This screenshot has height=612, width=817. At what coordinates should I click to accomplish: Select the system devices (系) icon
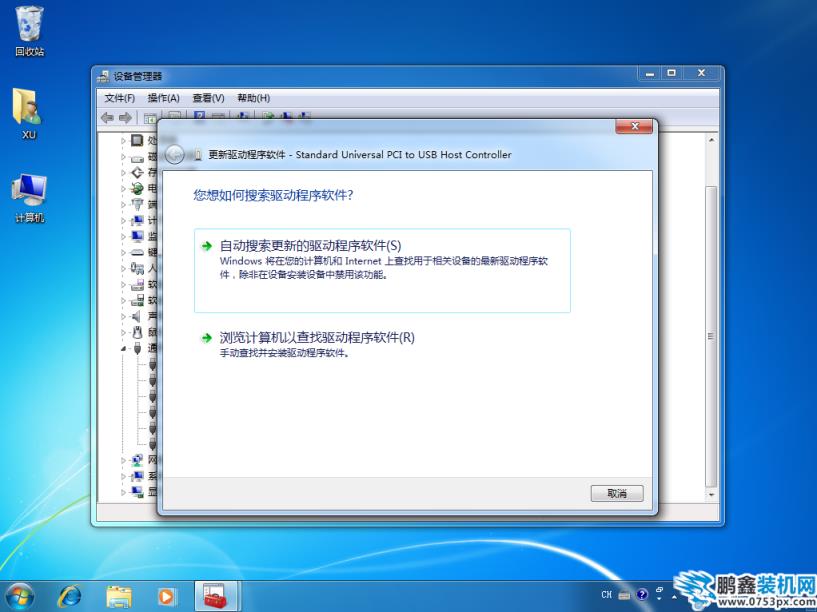tap(137, 476)
